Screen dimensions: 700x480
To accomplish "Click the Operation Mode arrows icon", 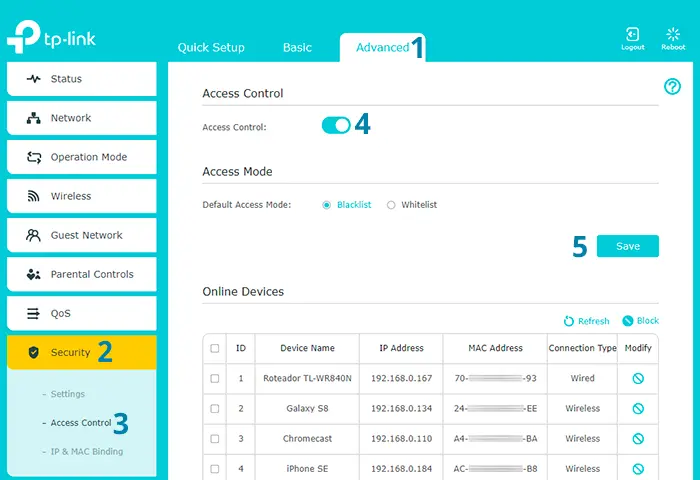I will point(33,157).
